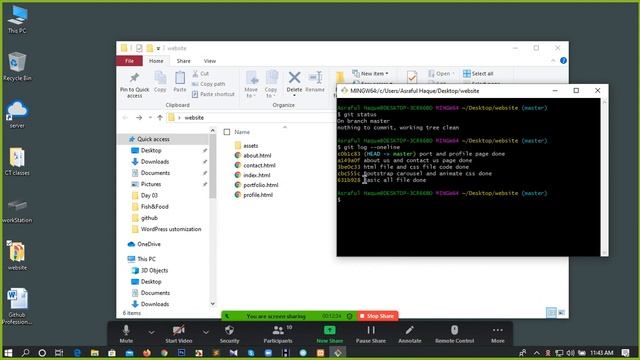Go back in Explorer navigation
The width and height of the screenshot is (640, 360).
click(x=125, y=118)
